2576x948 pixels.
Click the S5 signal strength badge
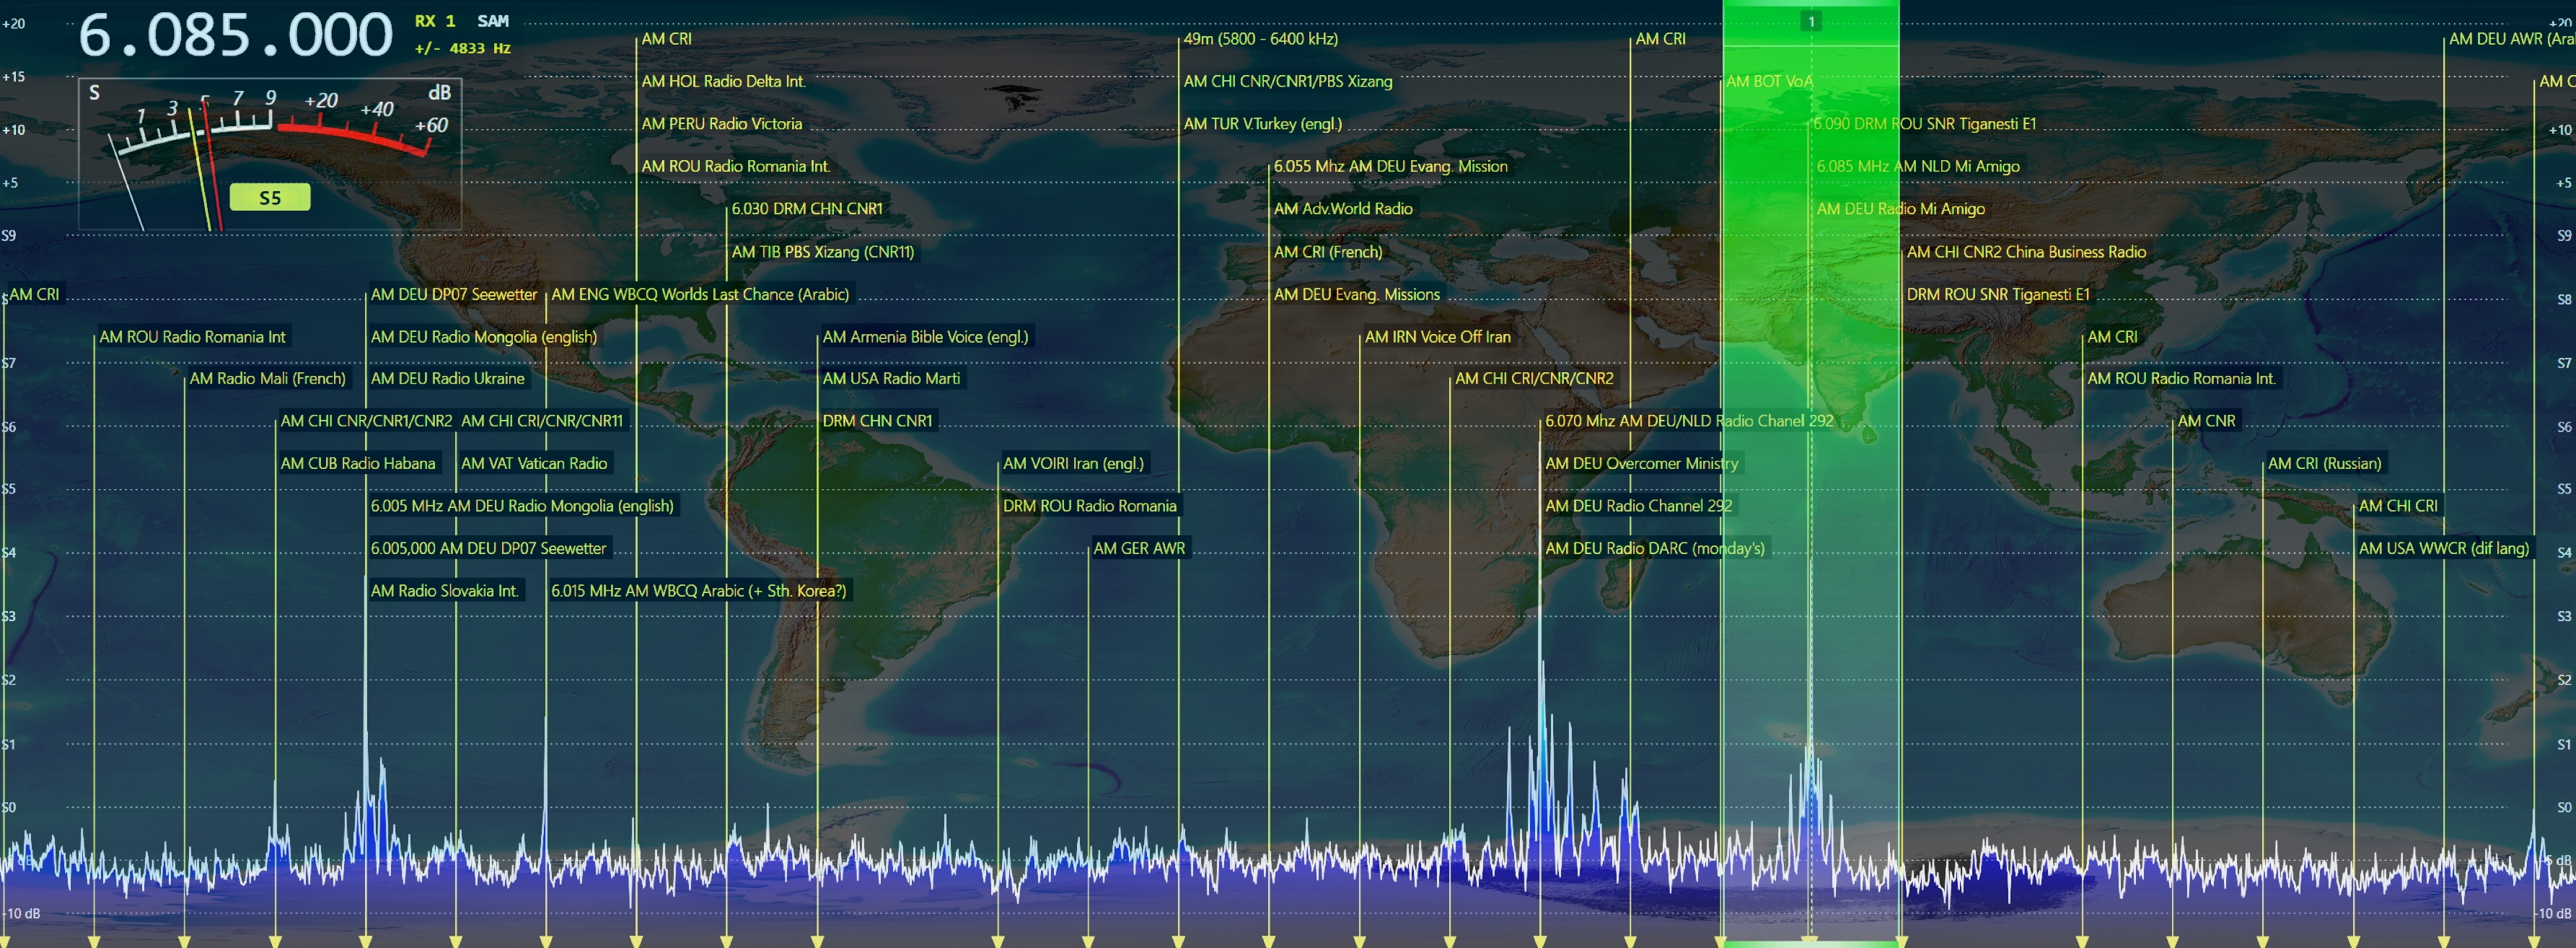[269, 198]
